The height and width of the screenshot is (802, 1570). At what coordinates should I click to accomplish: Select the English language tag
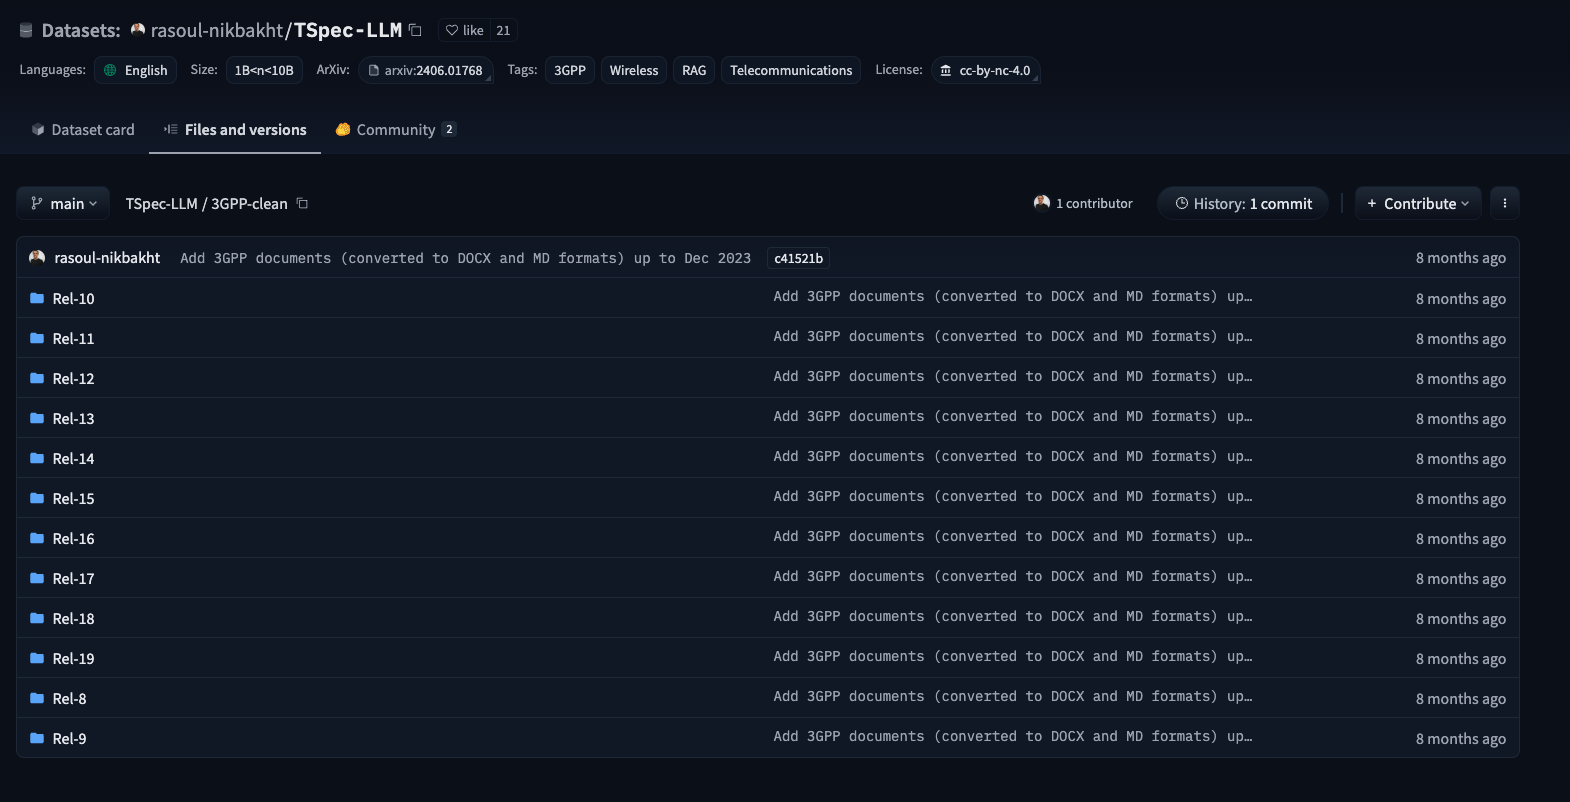coord(136,70)
